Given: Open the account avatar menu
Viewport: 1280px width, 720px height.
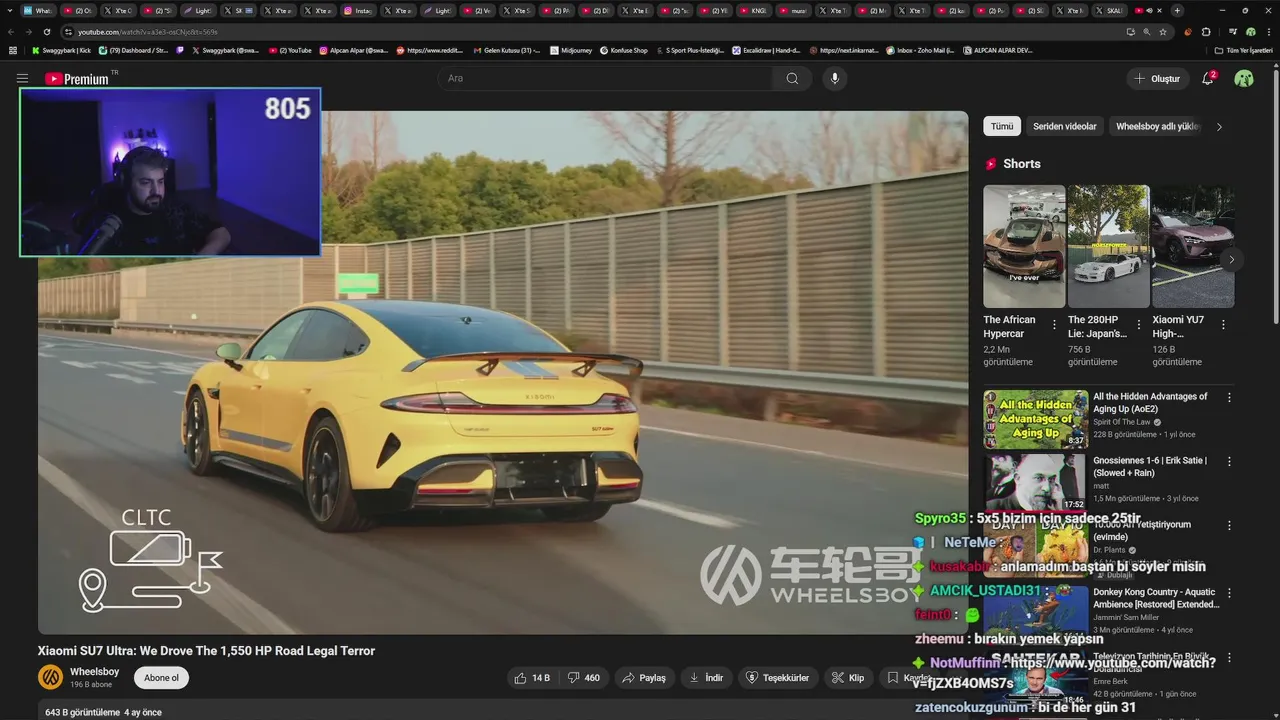Looking at the screenshot, I should pos(1244,78).
